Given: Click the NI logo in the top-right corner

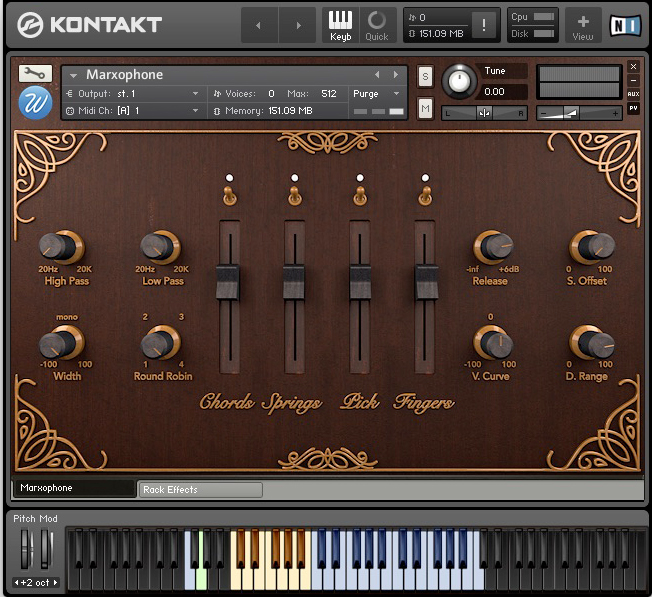Looking at the screenshot, I should pyautogui.click(x=624, y=24).
